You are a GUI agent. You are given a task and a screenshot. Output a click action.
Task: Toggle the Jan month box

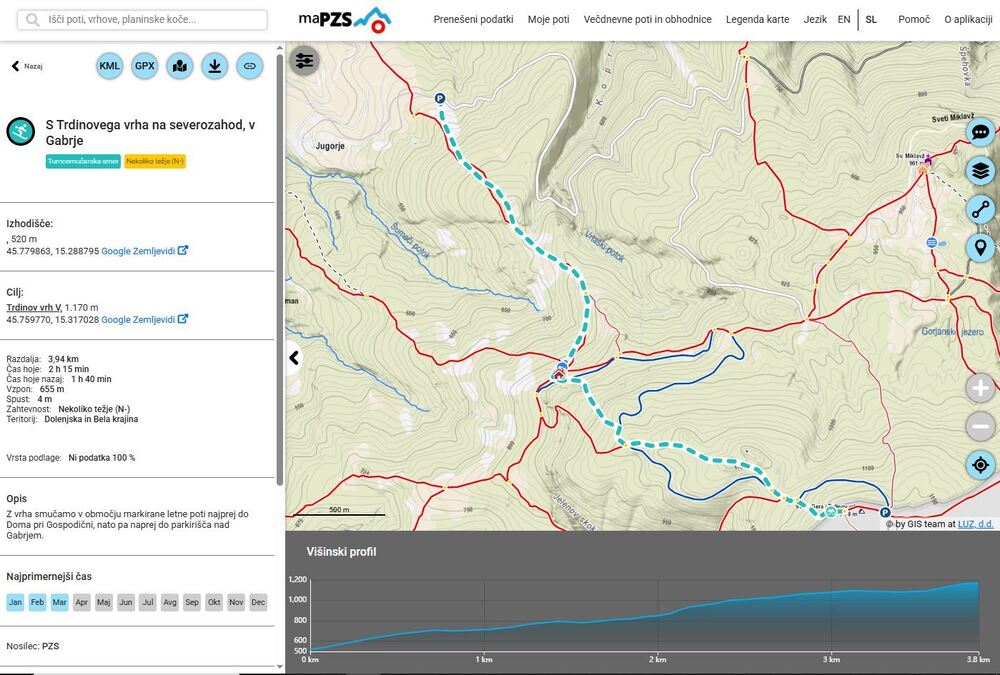click(x=15, y=602)
